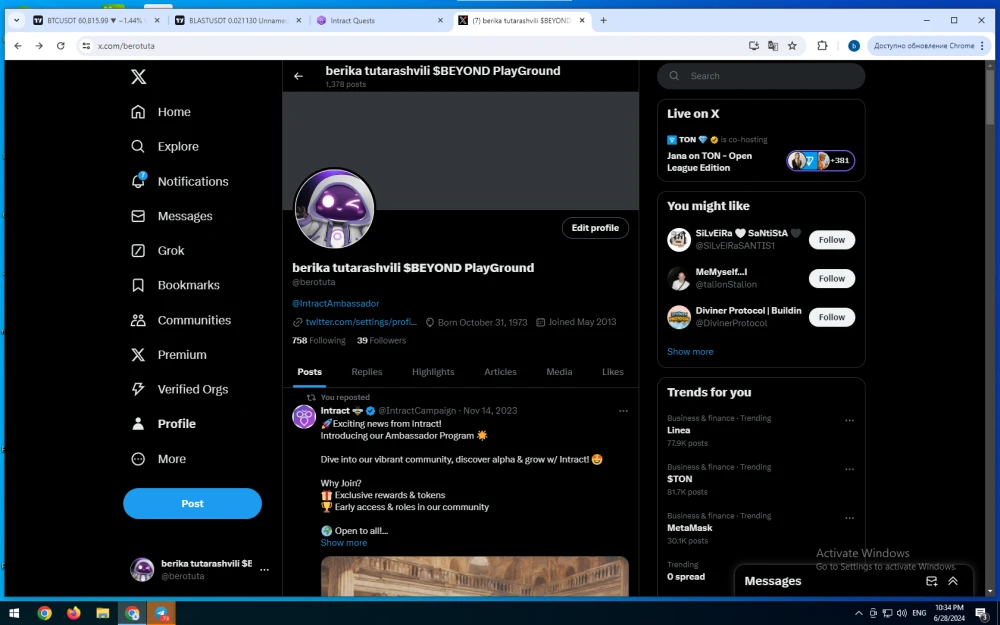Click the X logo in sidebar
This screenshot has width=1000, height=625.
tap(138, 77)
